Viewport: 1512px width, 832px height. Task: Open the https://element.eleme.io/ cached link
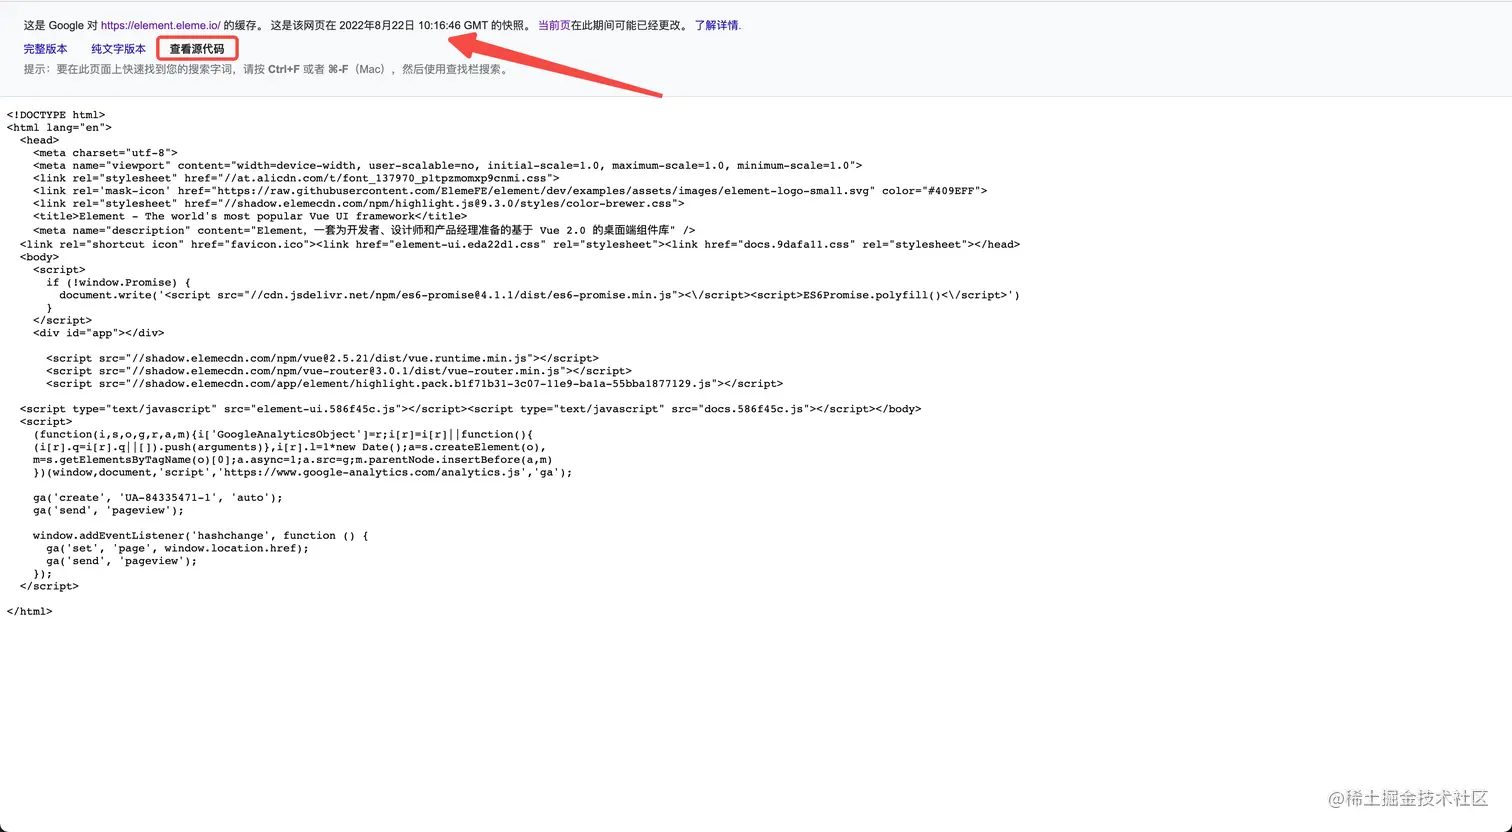coord(161,25)
